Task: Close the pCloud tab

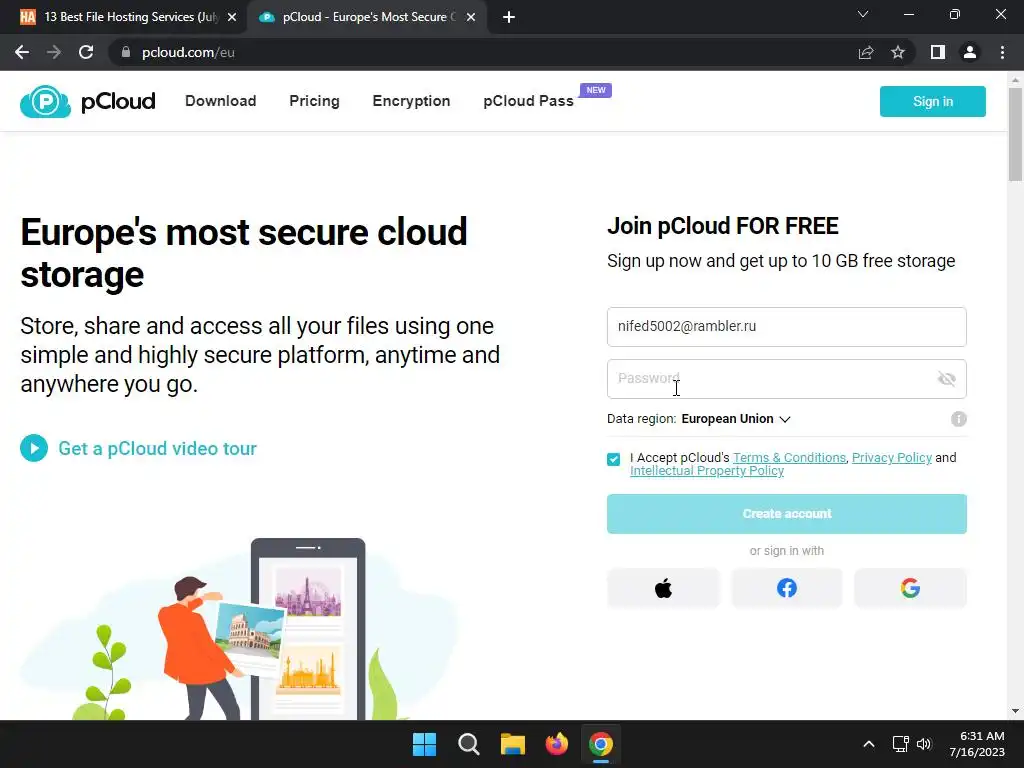Action: pos(471,17)
